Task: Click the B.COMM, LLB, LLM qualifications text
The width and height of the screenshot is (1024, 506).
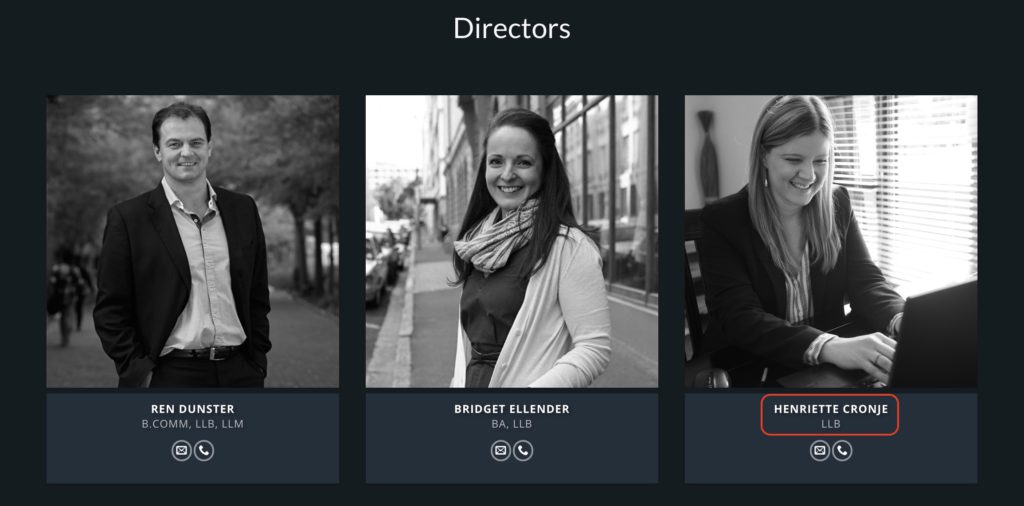Action: [193, 424]
